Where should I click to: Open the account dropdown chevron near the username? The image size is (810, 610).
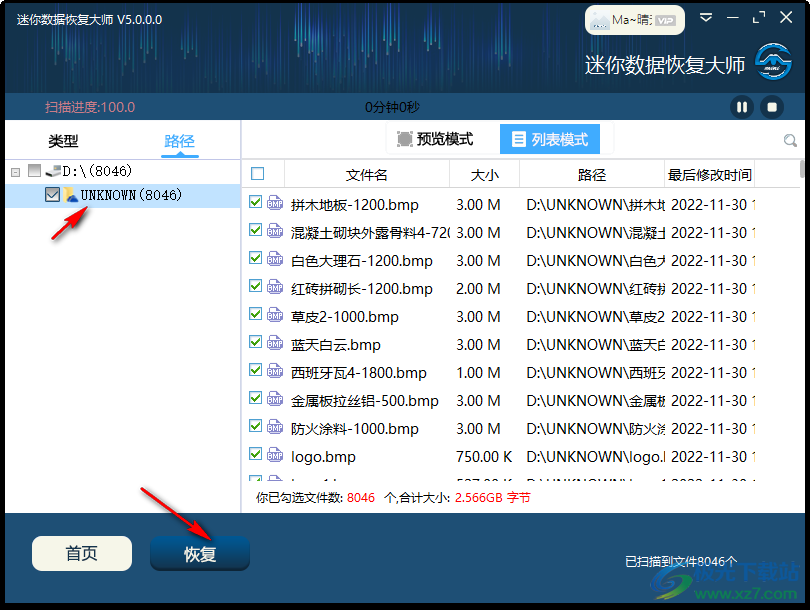tap(707, 18)
